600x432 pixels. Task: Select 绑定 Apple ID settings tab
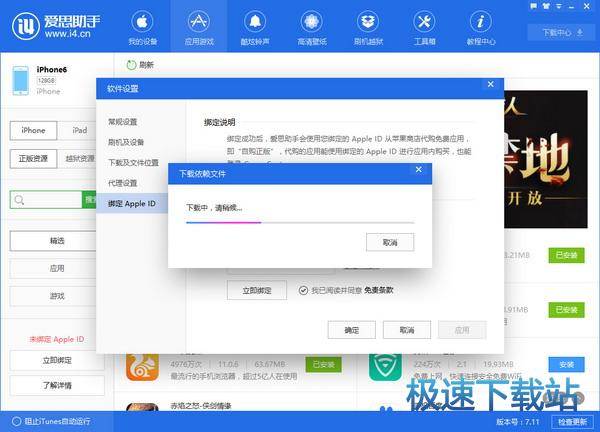point(132,203)
